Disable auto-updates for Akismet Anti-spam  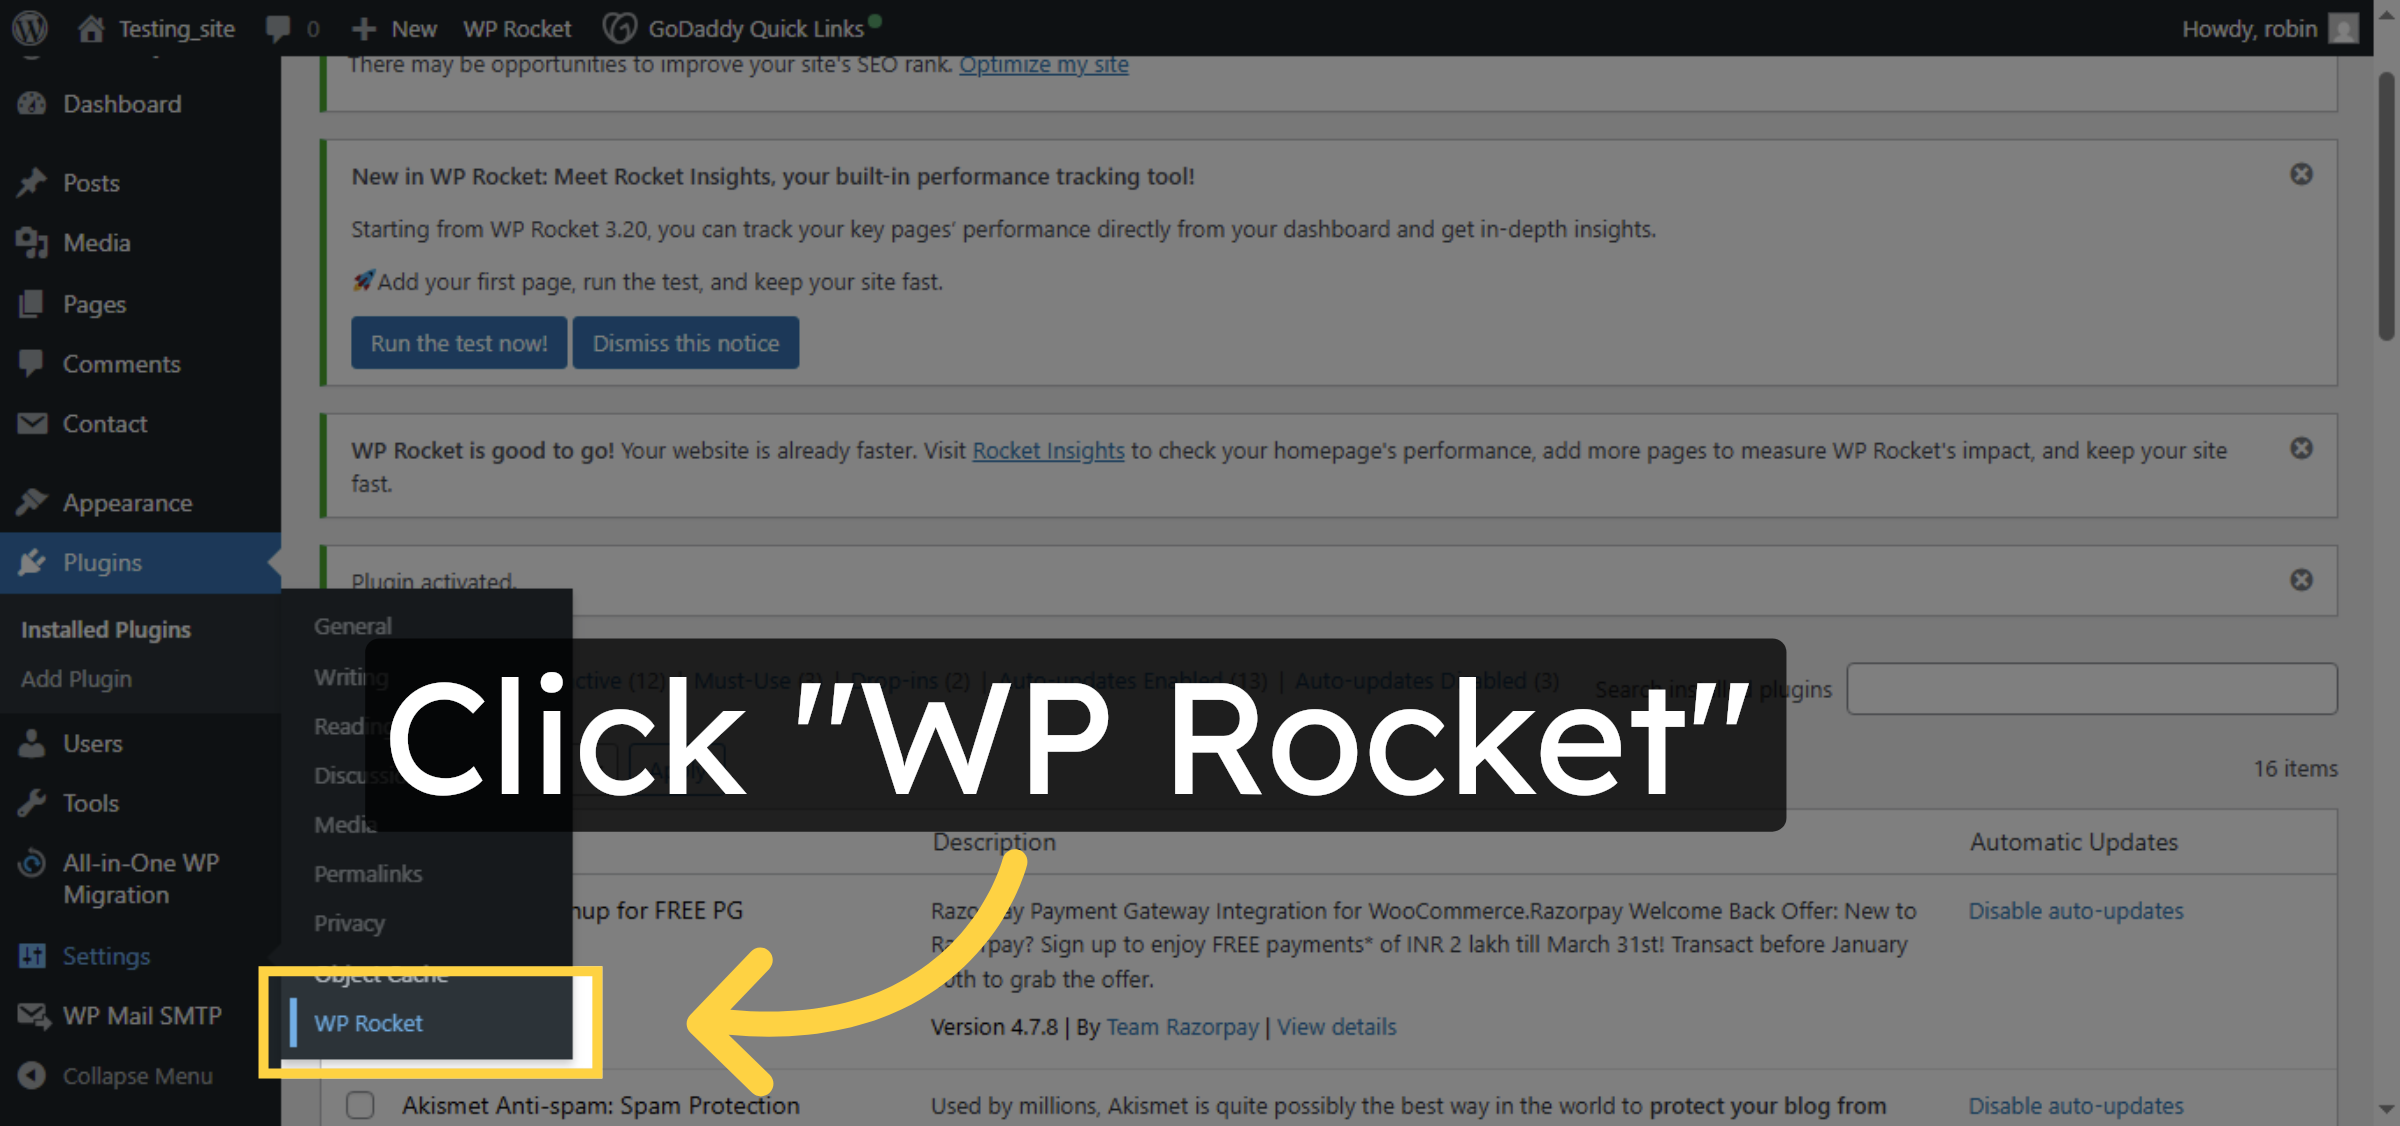[x=2075, y=1105]
